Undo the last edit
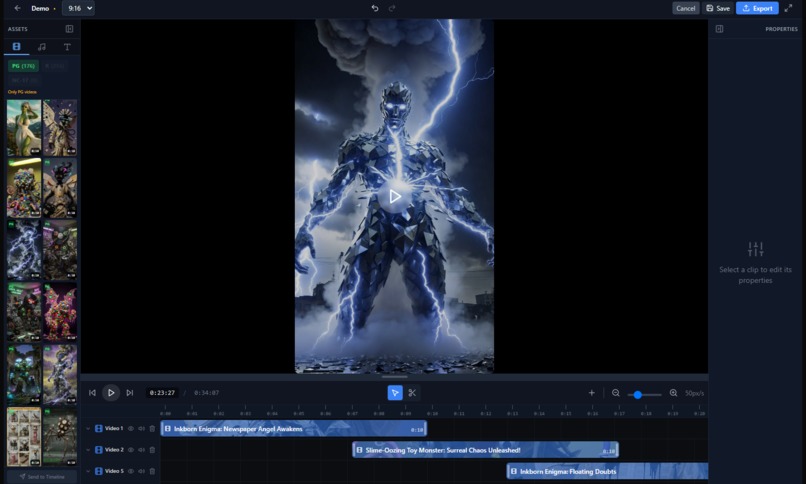The width and height of the screenshot is (806, 484). tap(375, 8)
